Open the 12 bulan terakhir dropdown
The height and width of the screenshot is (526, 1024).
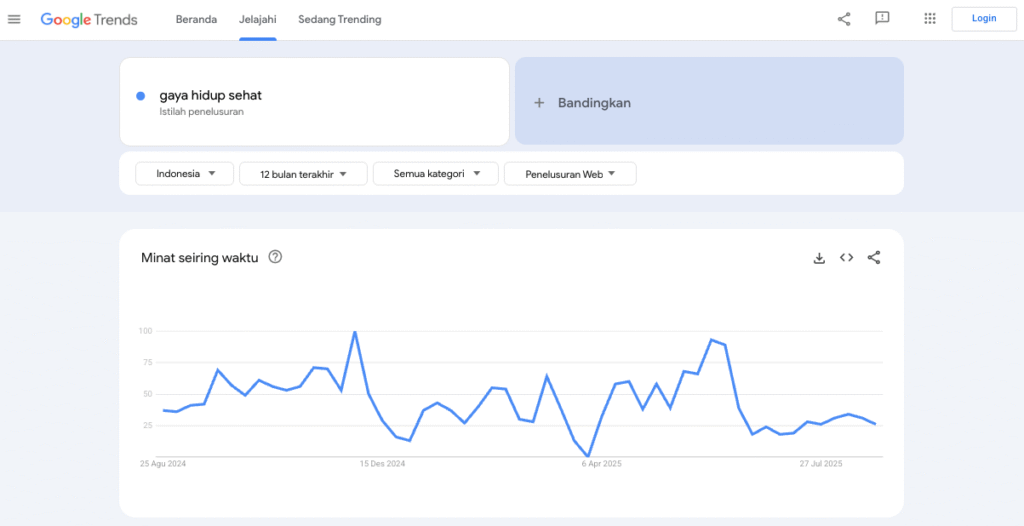(x=303, y=174)
